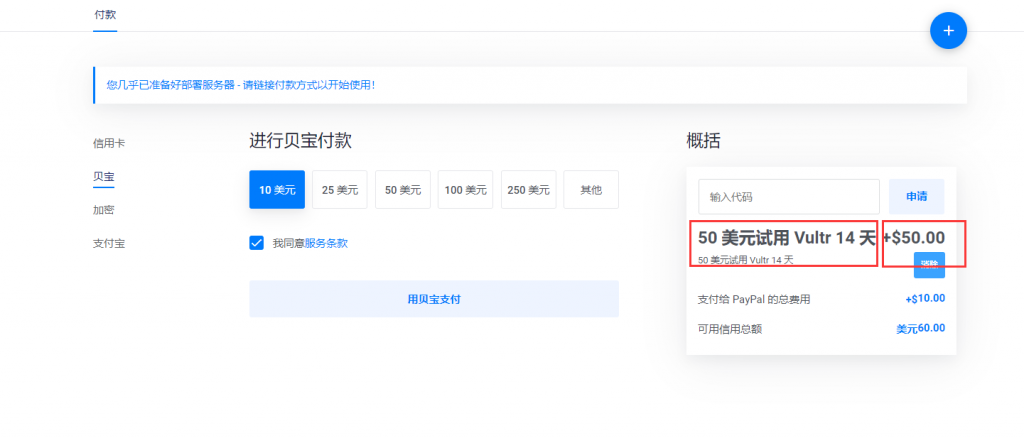Choose the 250 美元 amount option
Viewport: 1024px width, 438px height.
point(529,190)
